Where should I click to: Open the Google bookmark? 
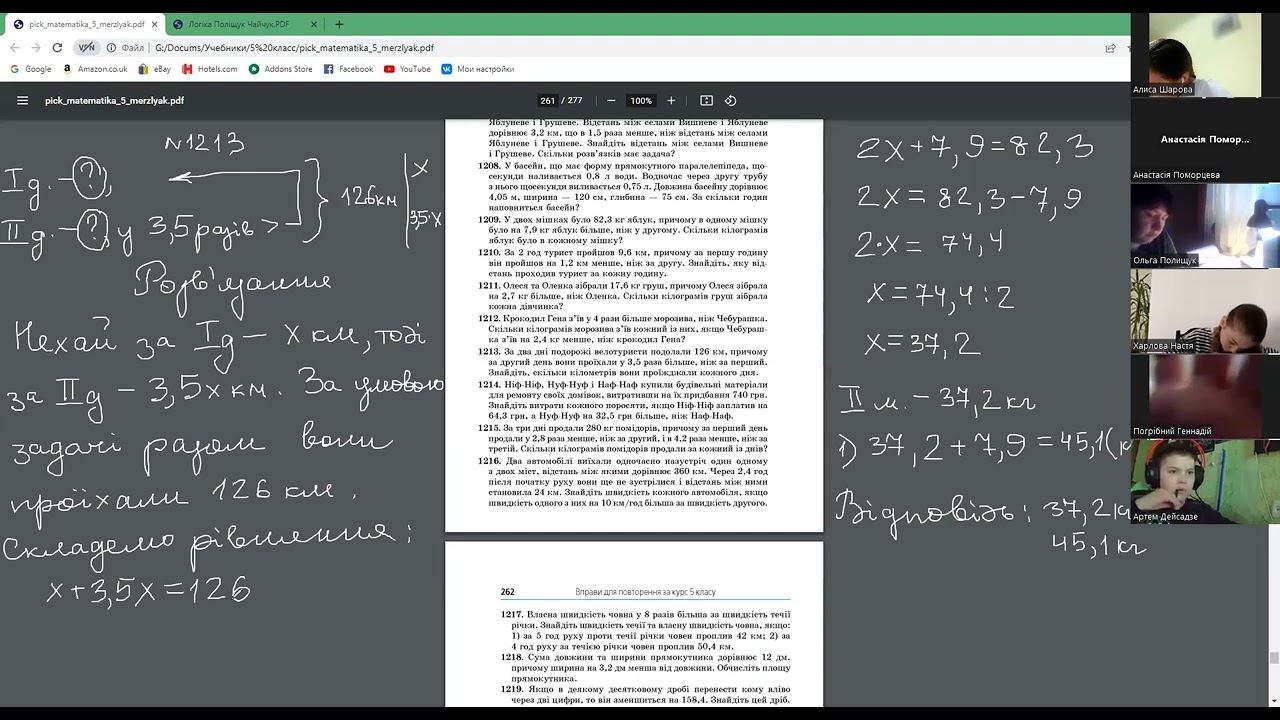click(x=31, y=69)
